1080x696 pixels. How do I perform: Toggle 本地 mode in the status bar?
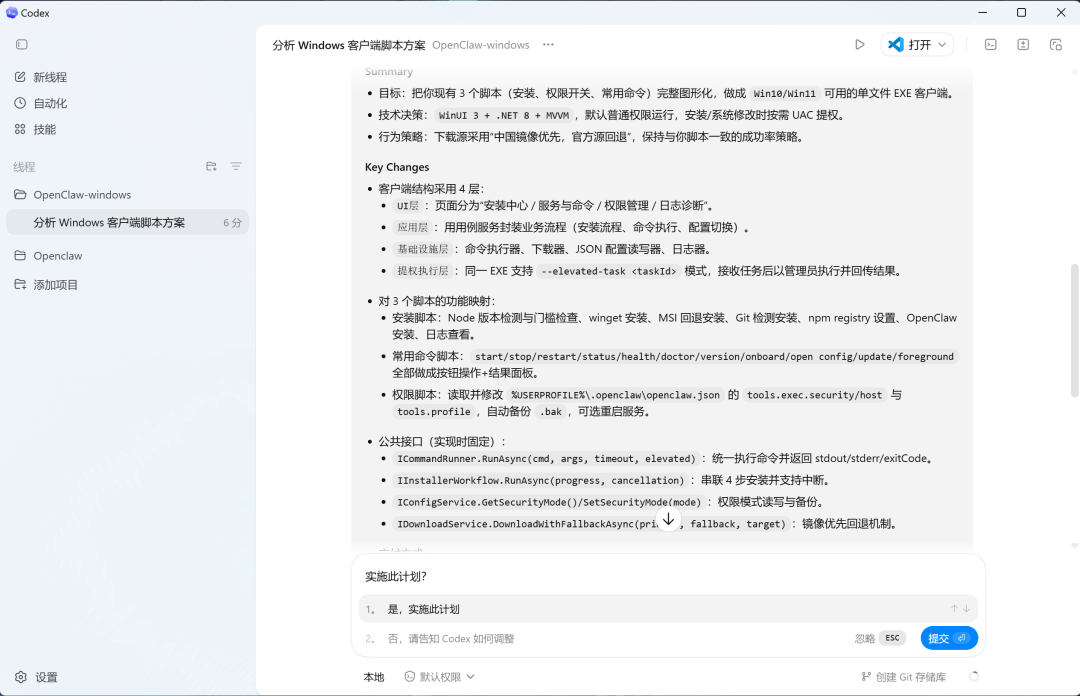[373, 677]
